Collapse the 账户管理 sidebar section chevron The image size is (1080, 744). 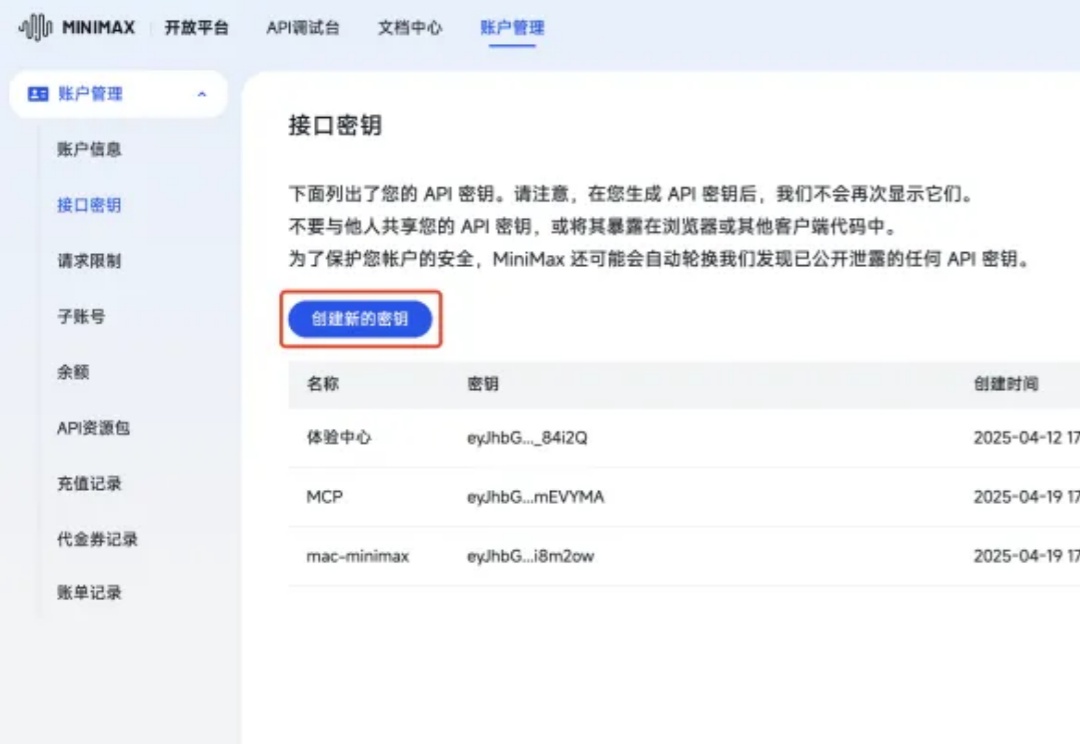coord(202,94)
